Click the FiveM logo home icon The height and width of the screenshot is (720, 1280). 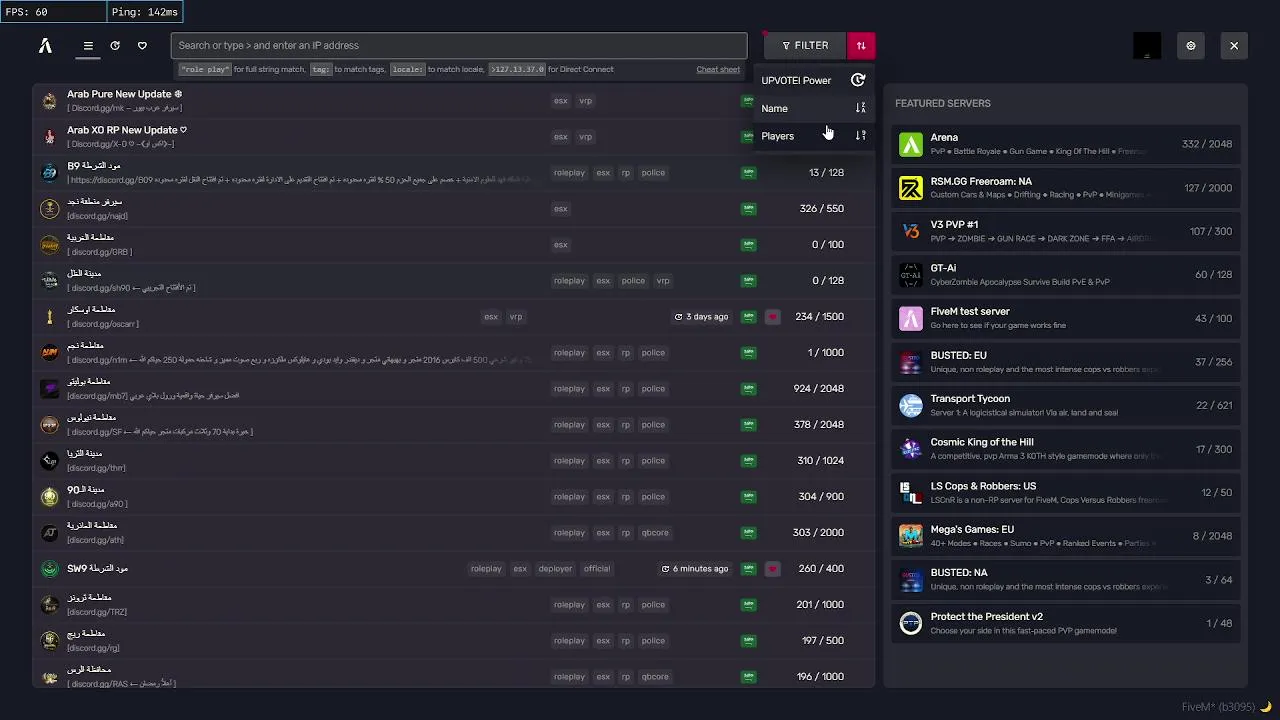pos(45,45)
